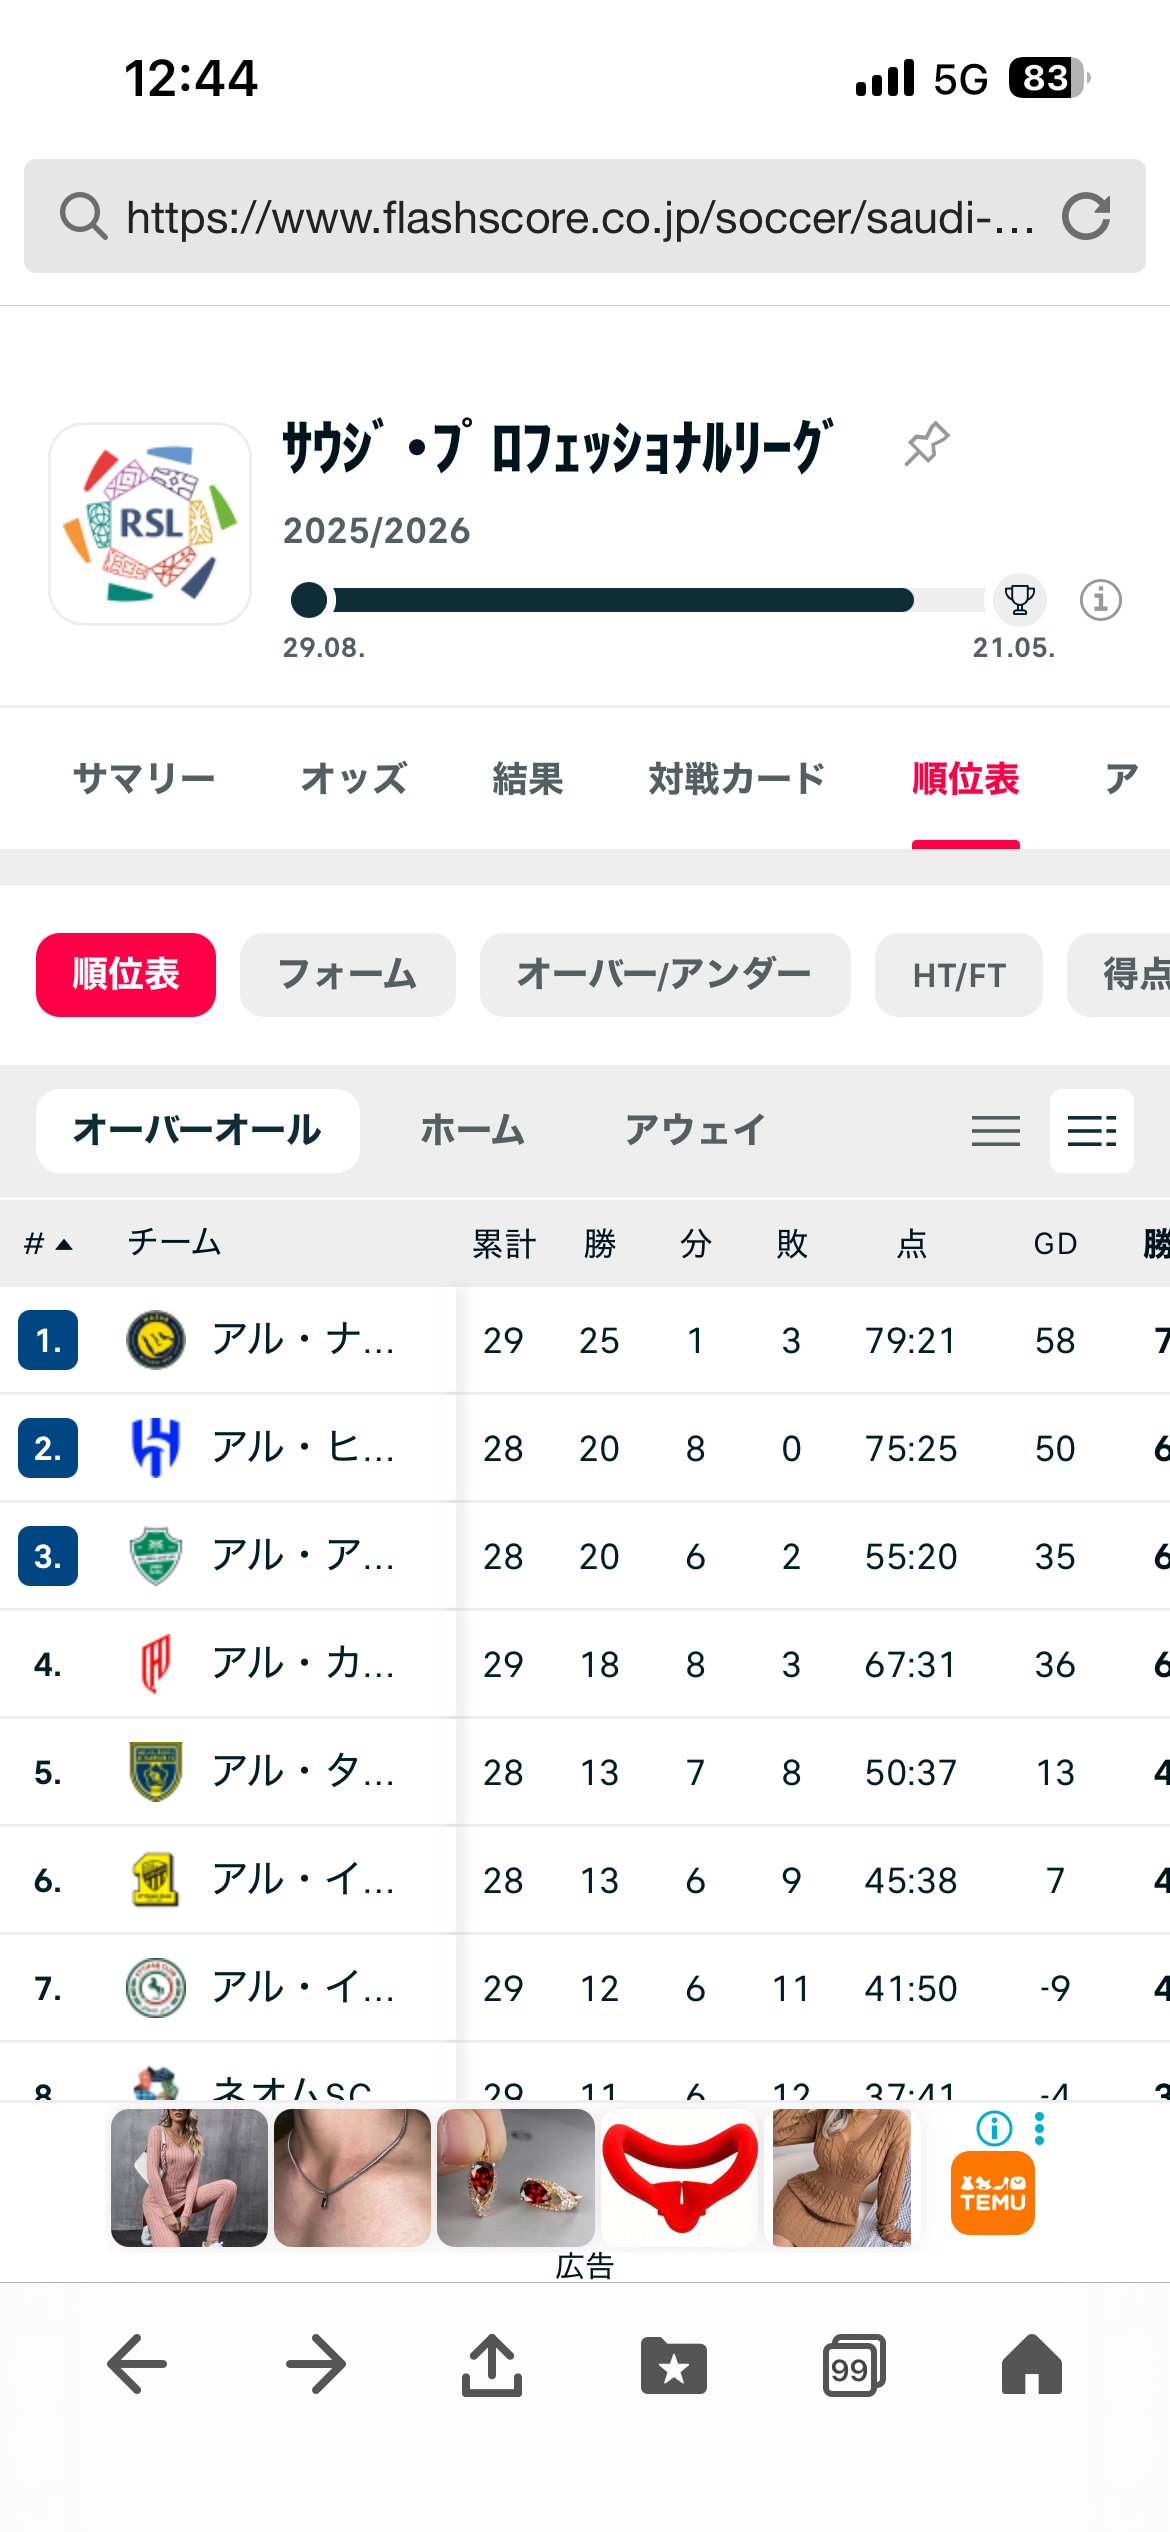
Task: Tap the URL address field
Action: click(580, 216)
